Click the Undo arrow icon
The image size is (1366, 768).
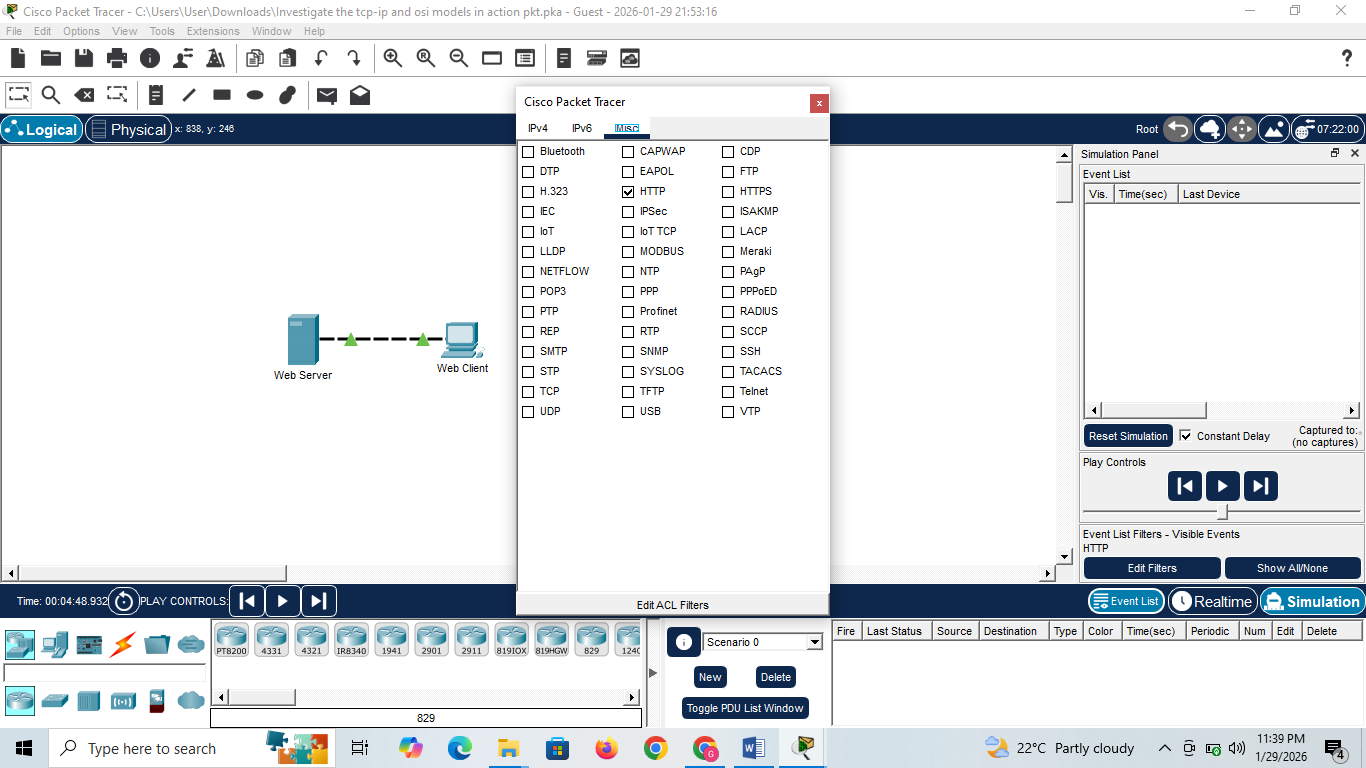[x=321, y=58]
